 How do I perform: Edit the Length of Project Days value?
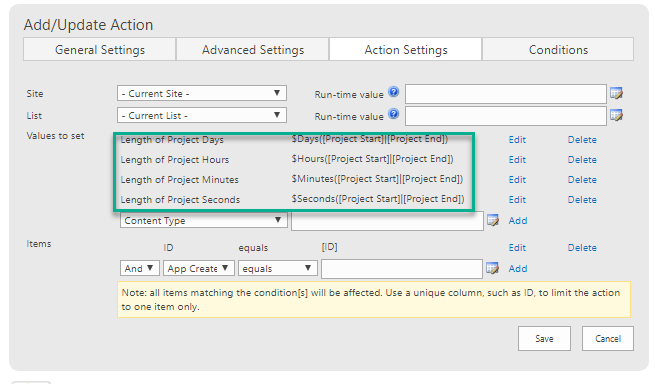(x=517, y=140)
